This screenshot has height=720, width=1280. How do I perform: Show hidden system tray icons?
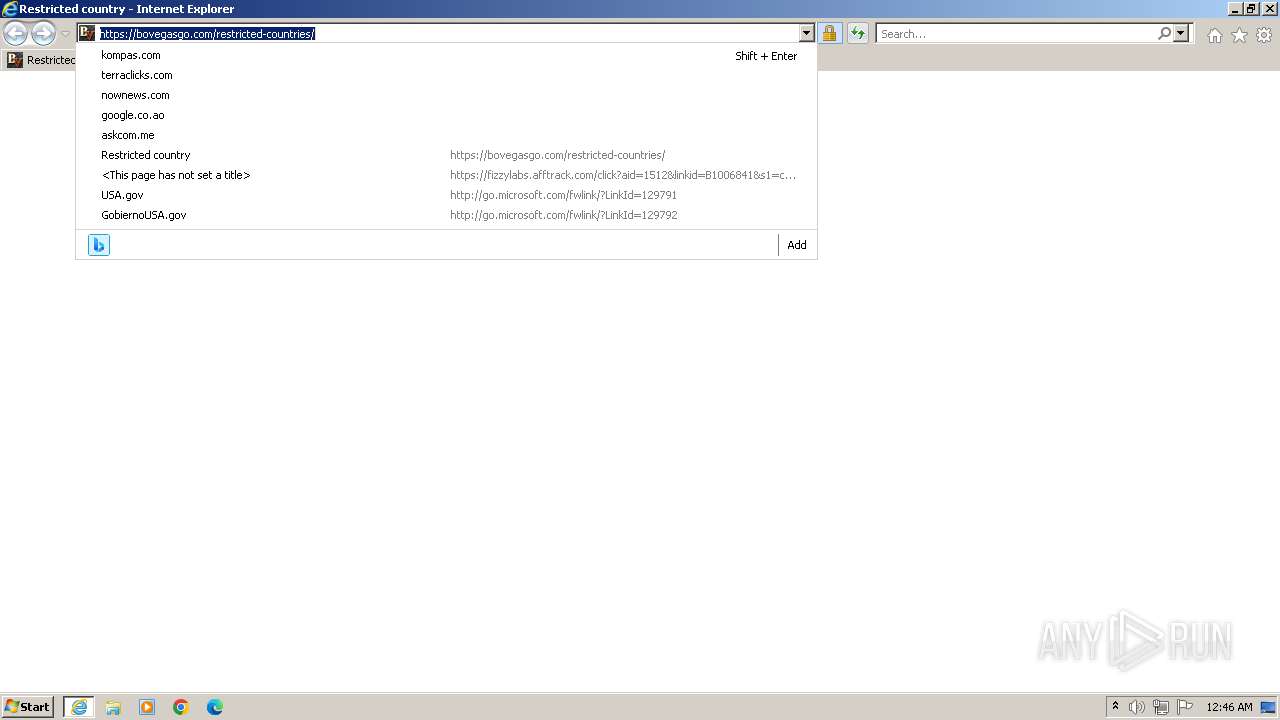click(x=1116, y=707)
